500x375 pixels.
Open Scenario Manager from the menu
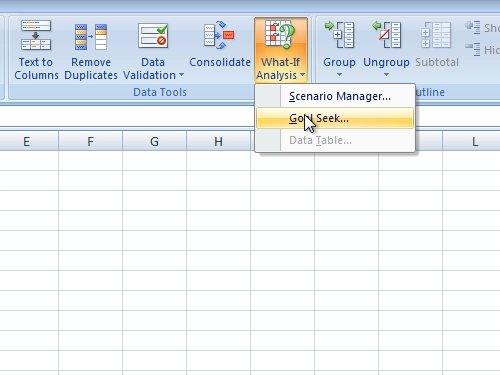click(335, 96)
